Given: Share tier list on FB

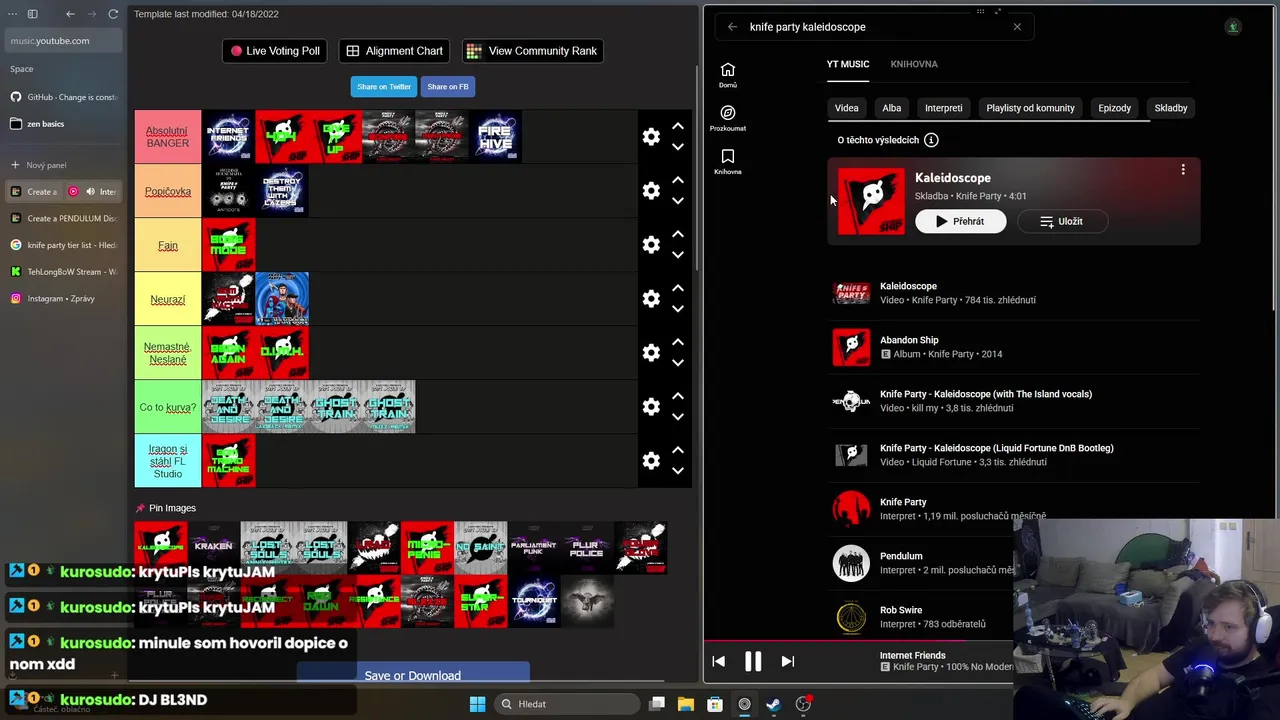Looking at the screenshot, I should 448,87.
